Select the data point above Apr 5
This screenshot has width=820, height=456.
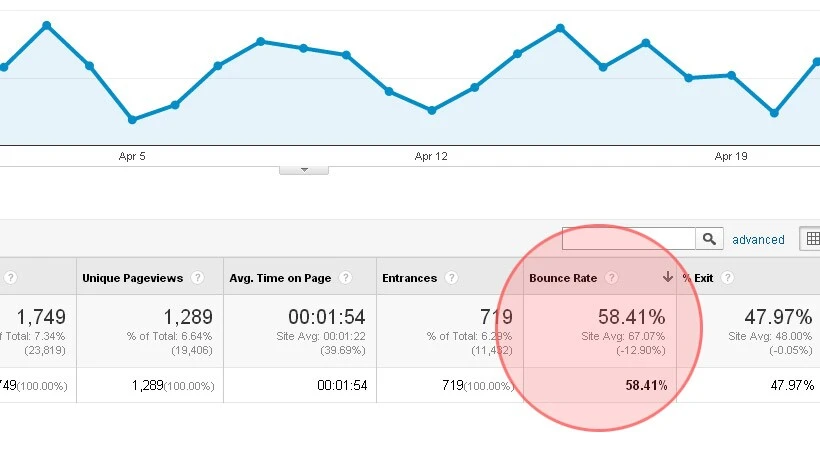(x=132, y=119)
